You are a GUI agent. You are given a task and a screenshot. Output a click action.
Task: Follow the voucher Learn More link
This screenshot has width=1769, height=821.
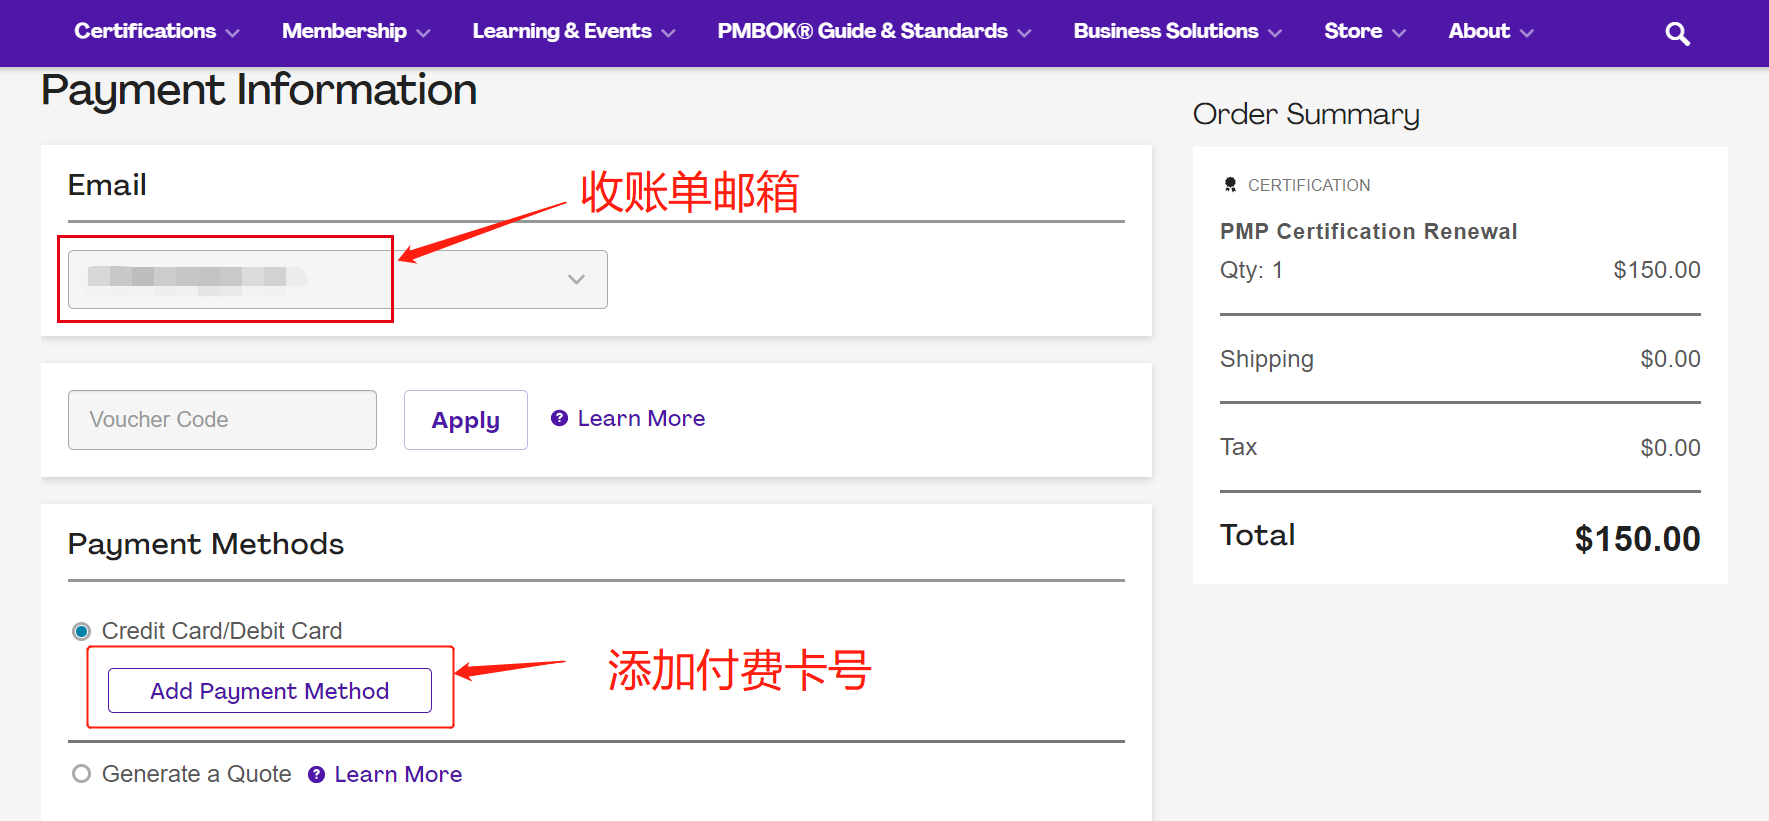pos(641,418)
